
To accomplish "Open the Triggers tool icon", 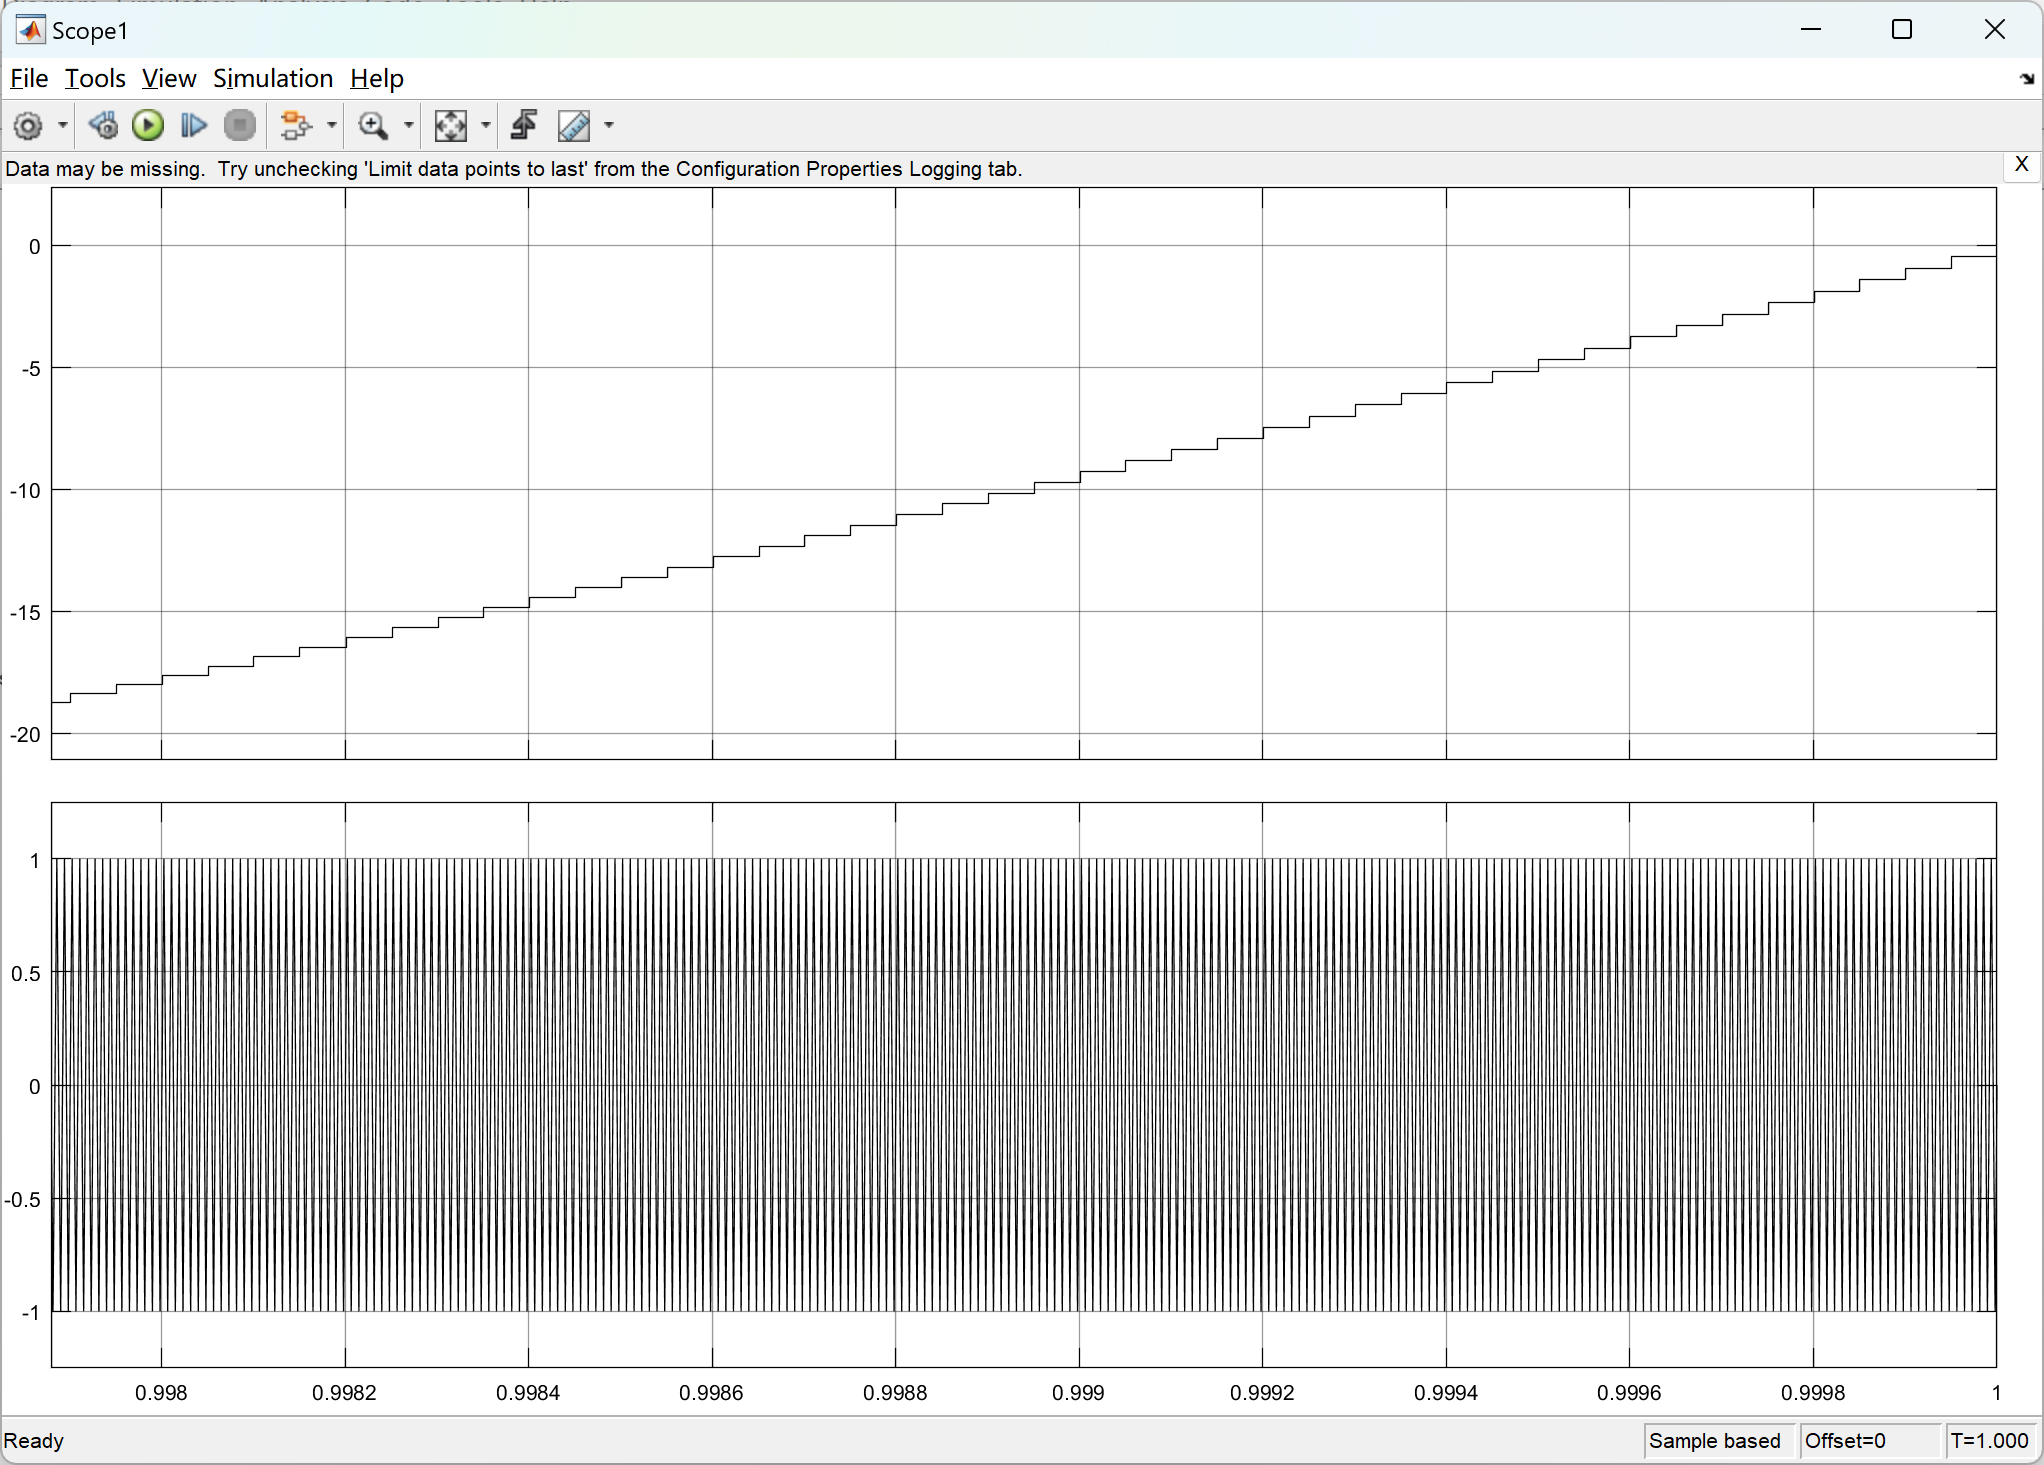I will tap(524, 126).
